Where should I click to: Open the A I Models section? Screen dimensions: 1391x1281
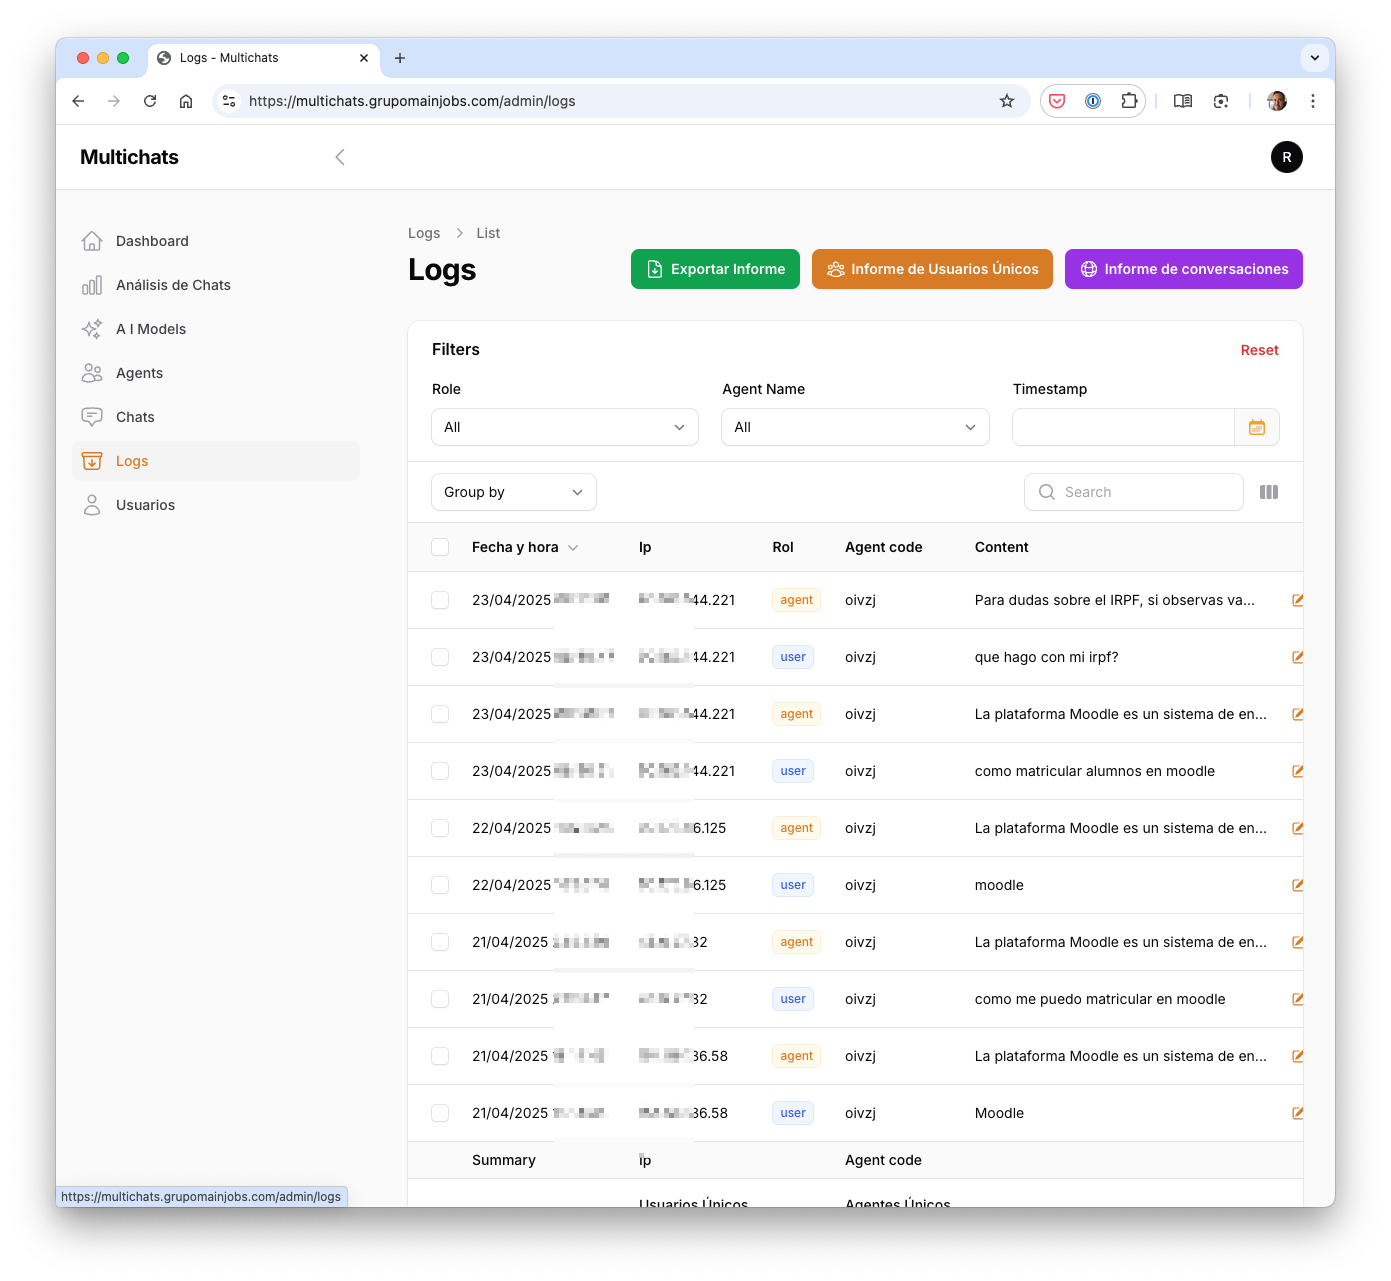pyautogui.click(x=151, y=329)
